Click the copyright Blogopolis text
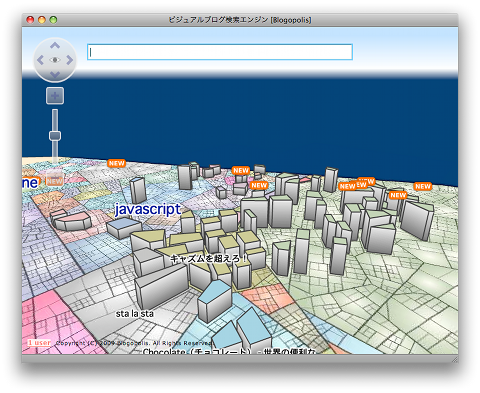The width and height of the screenshot is (480, 393). 134,343
